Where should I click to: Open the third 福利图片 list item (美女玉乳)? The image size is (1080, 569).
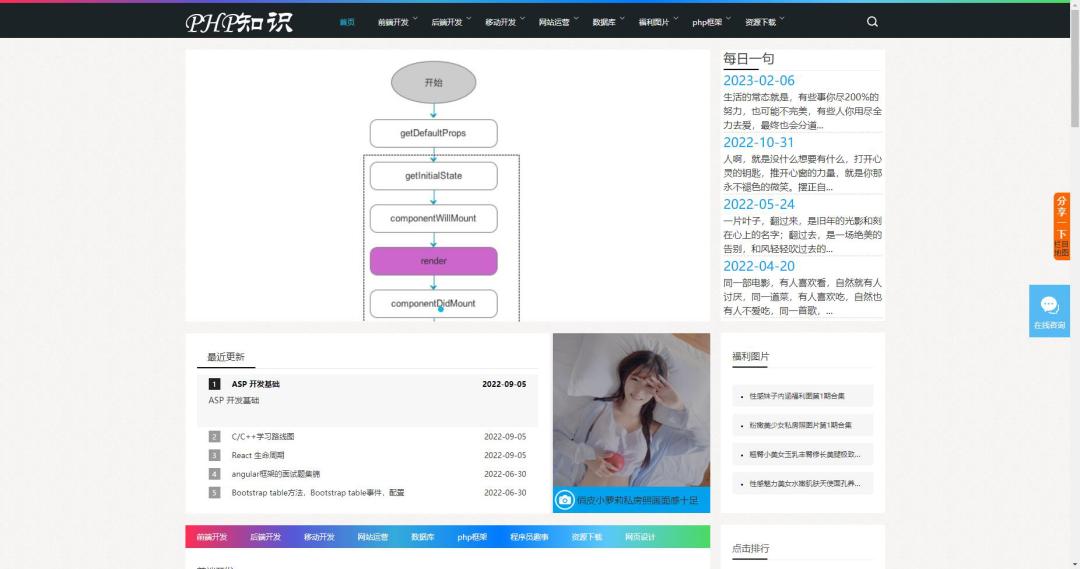[805, 455]
